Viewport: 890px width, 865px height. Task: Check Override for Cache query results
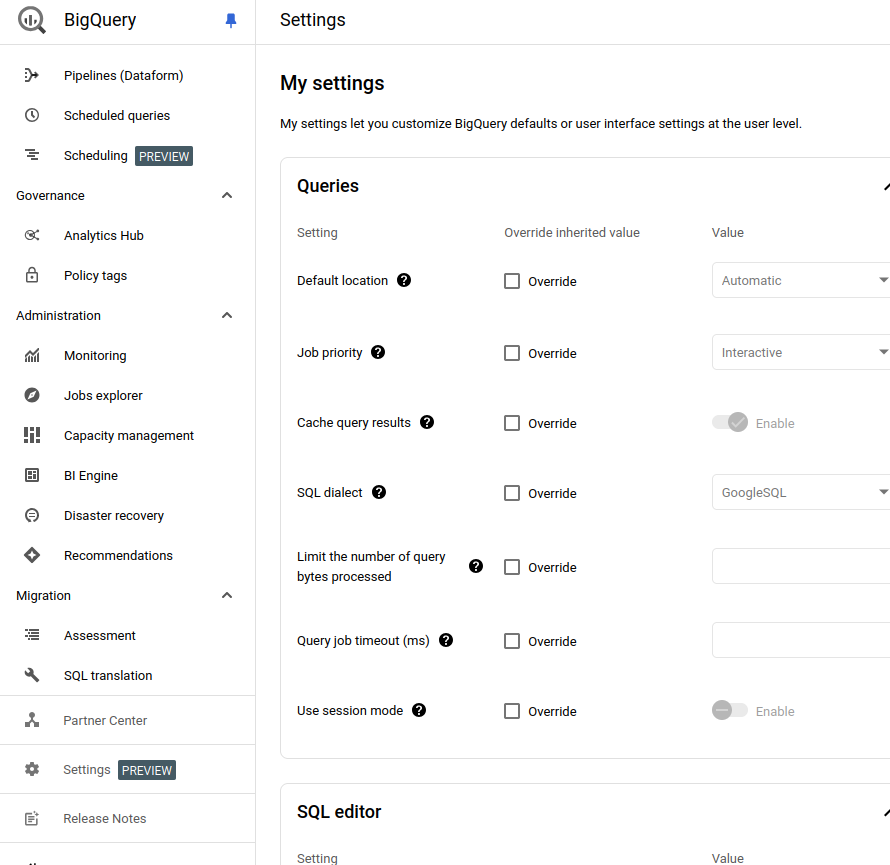pos(512,423)
